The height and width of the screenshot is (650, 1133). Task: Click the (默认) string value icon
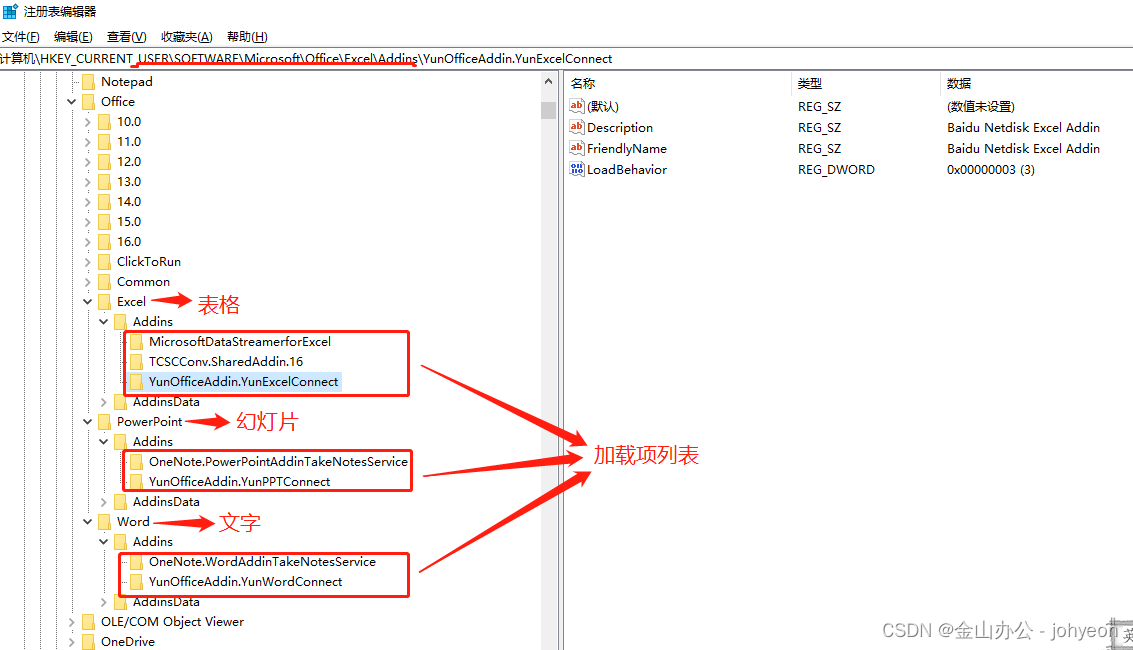[577, 106]
